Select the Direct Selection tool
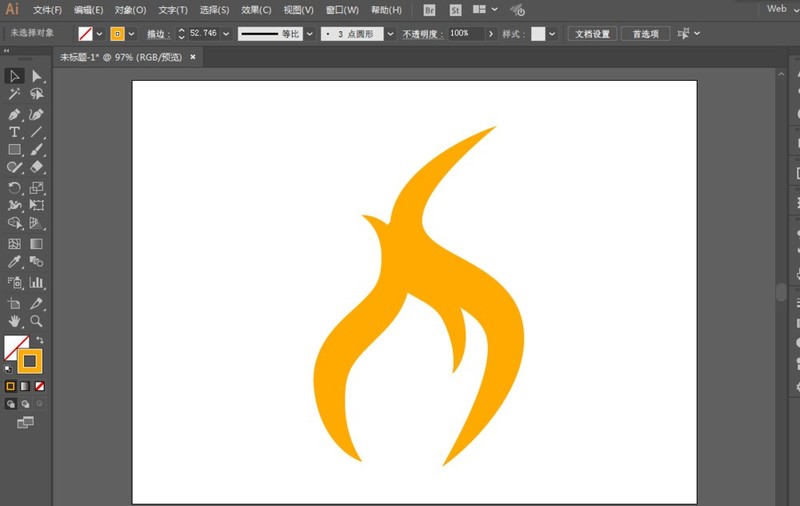This screenshot has width=800, height=506. pos(36,76)
